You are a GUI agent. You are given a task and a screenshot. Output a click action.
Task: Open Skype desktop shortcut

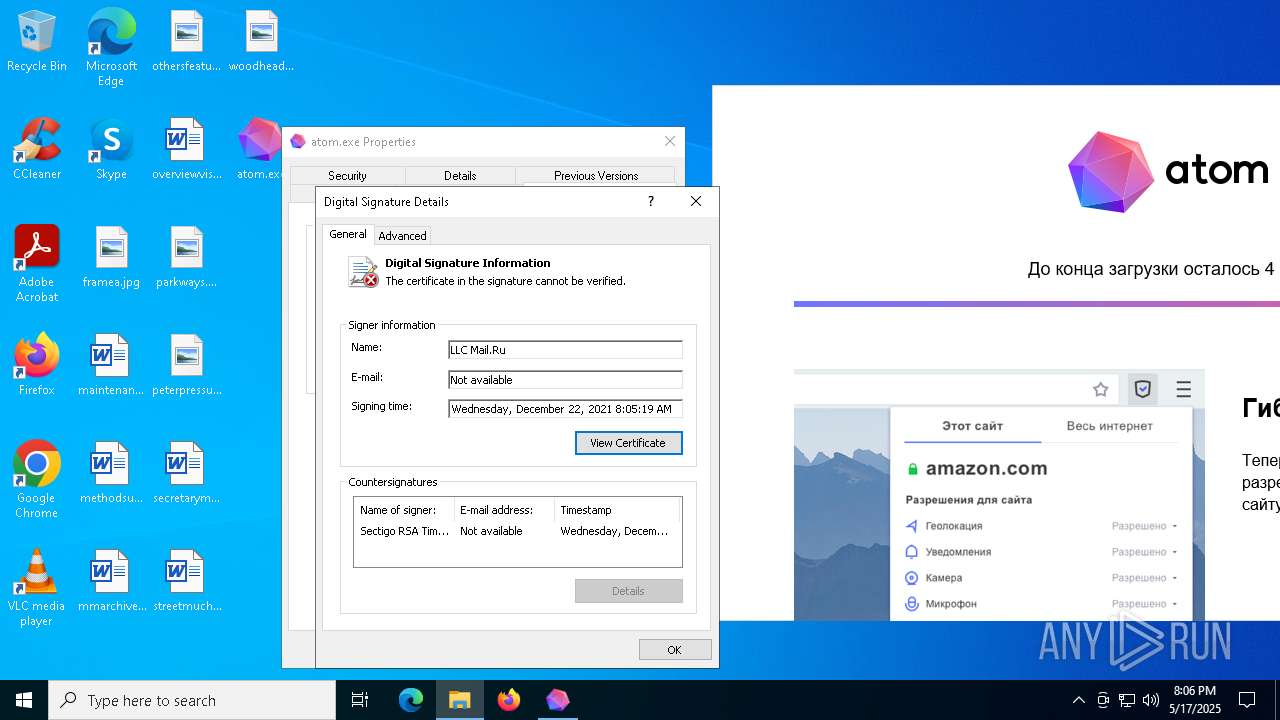click(x=111, y=149)
